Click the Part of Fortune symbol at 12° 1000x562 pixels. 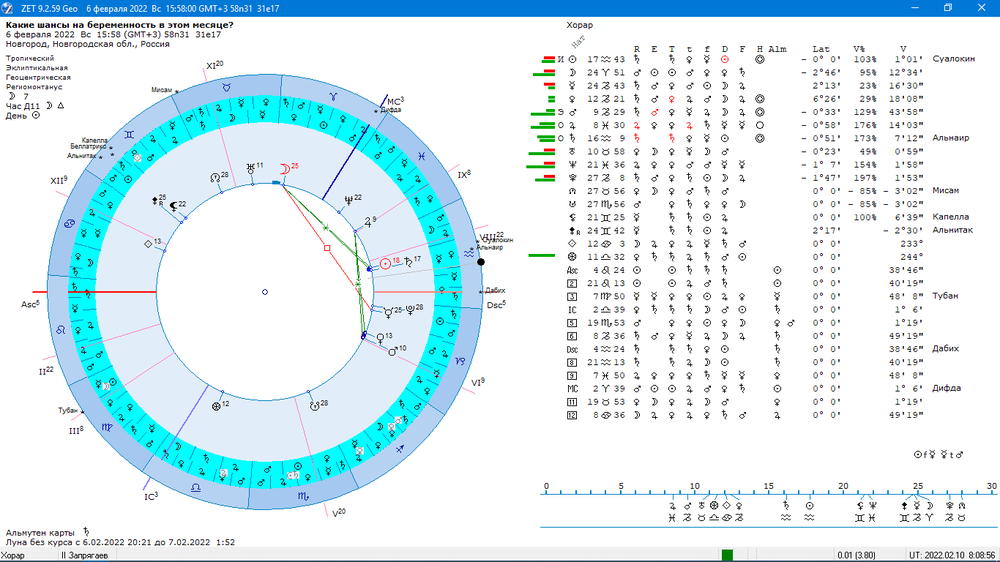pyautogui.click(x=216, y=406)
